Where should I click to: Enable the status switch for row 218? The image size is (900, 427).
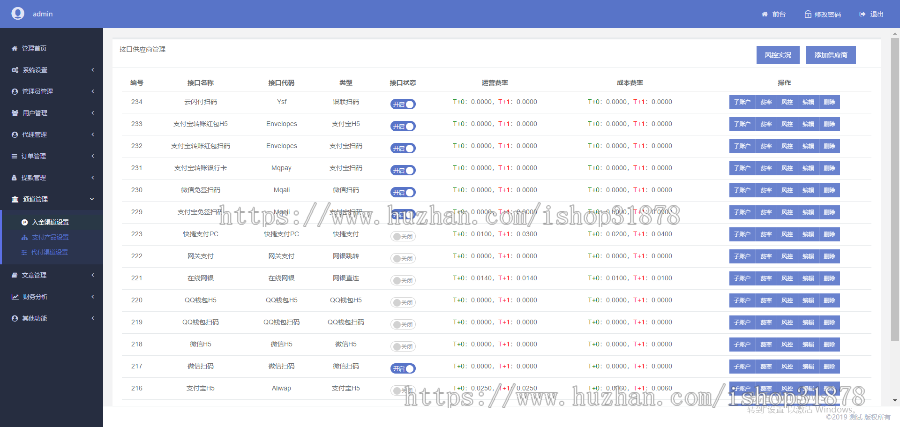point(403,346)
